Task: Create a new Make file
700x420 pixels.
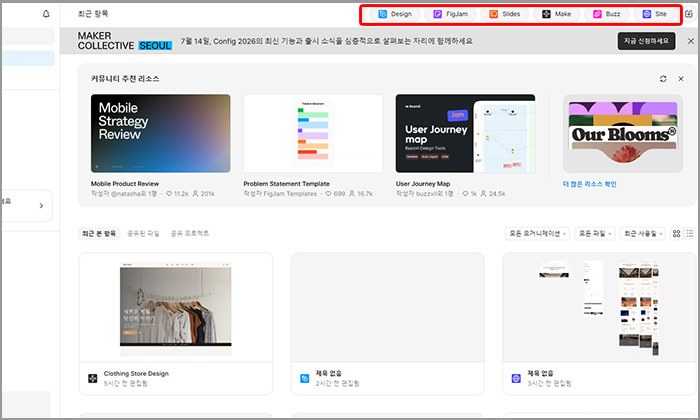Action: click(x=556, y=14)
